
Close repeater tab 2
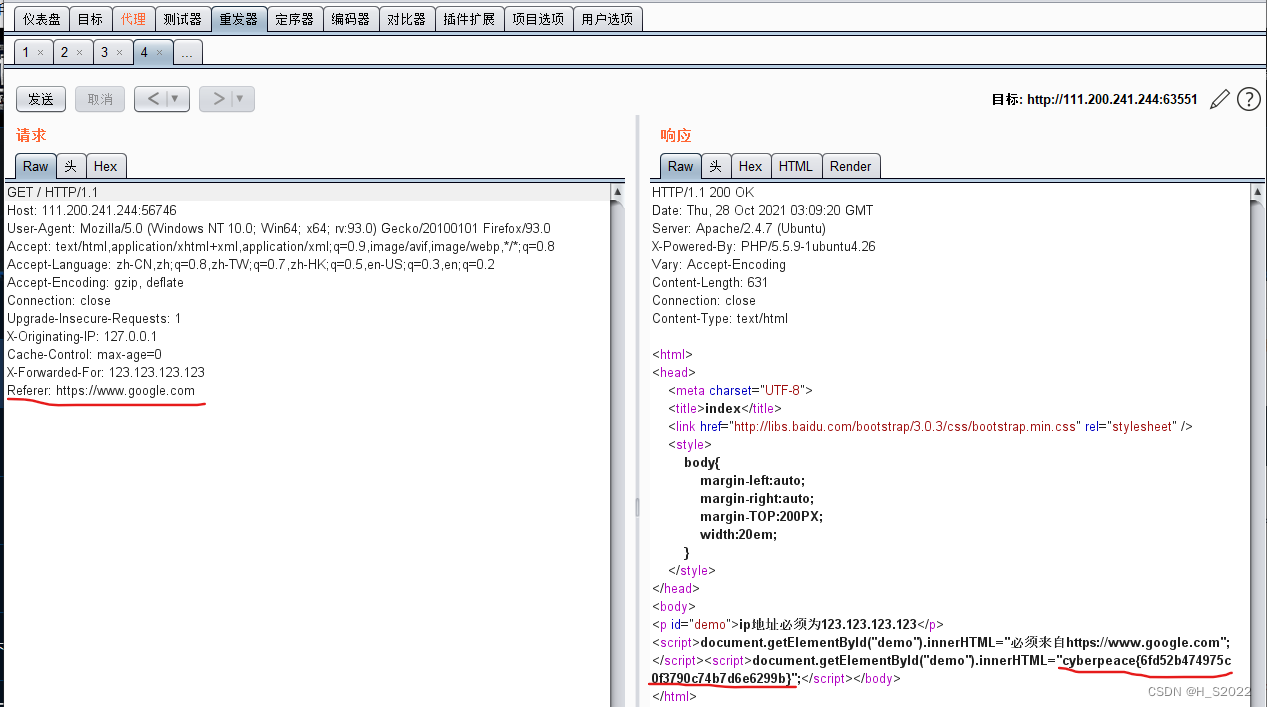(x=79, y=53)
